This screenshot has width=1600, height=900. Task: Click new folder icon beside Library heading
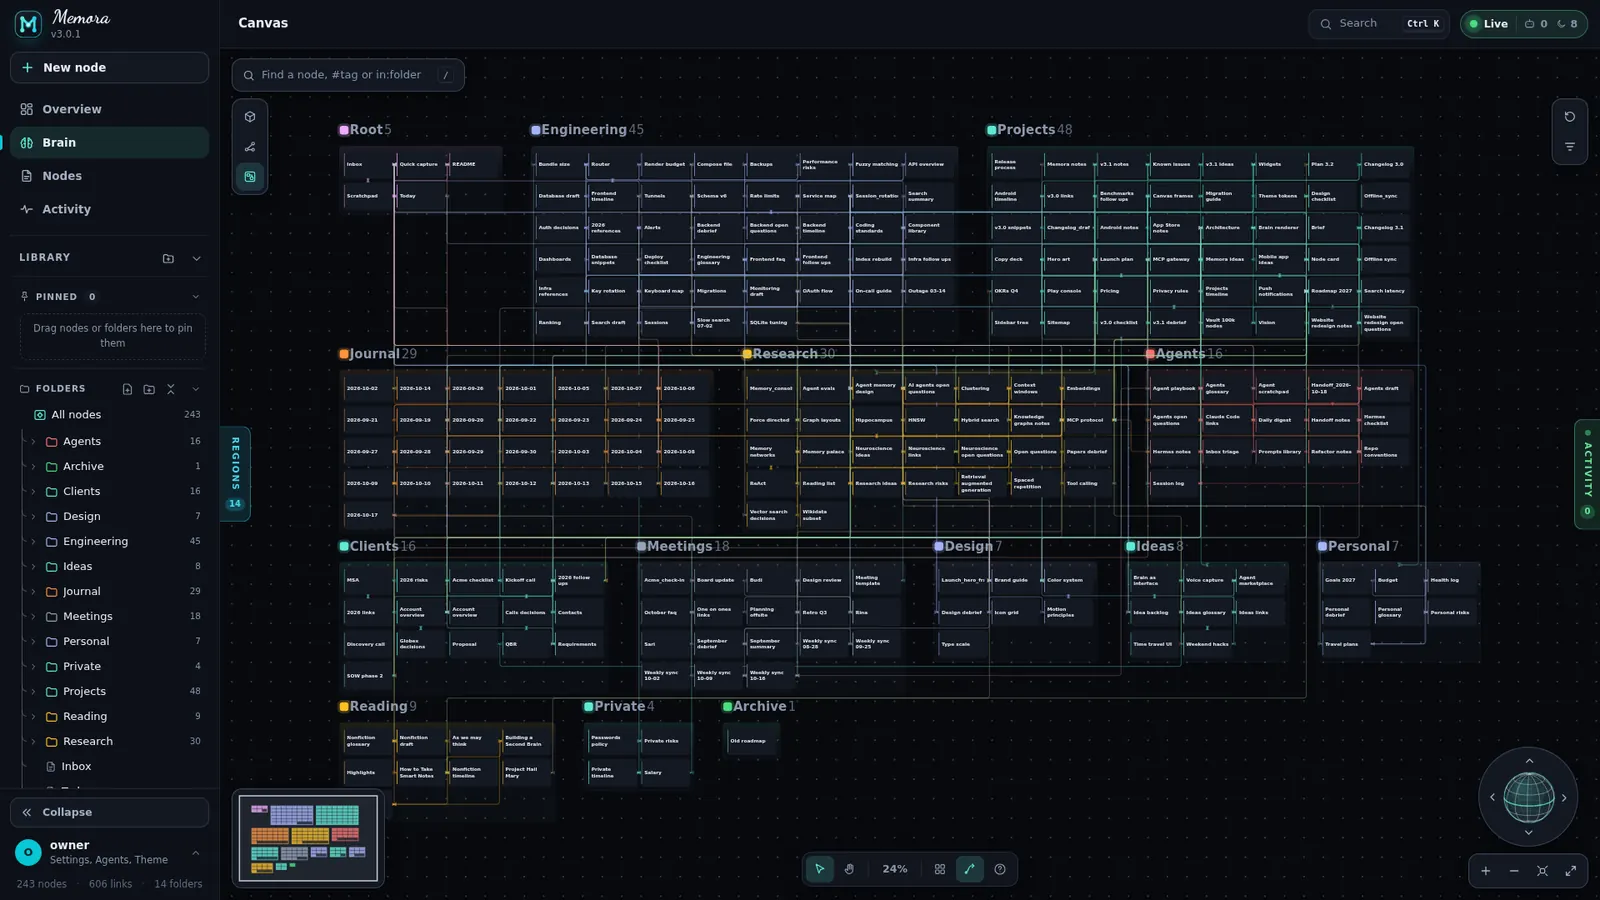168,258
